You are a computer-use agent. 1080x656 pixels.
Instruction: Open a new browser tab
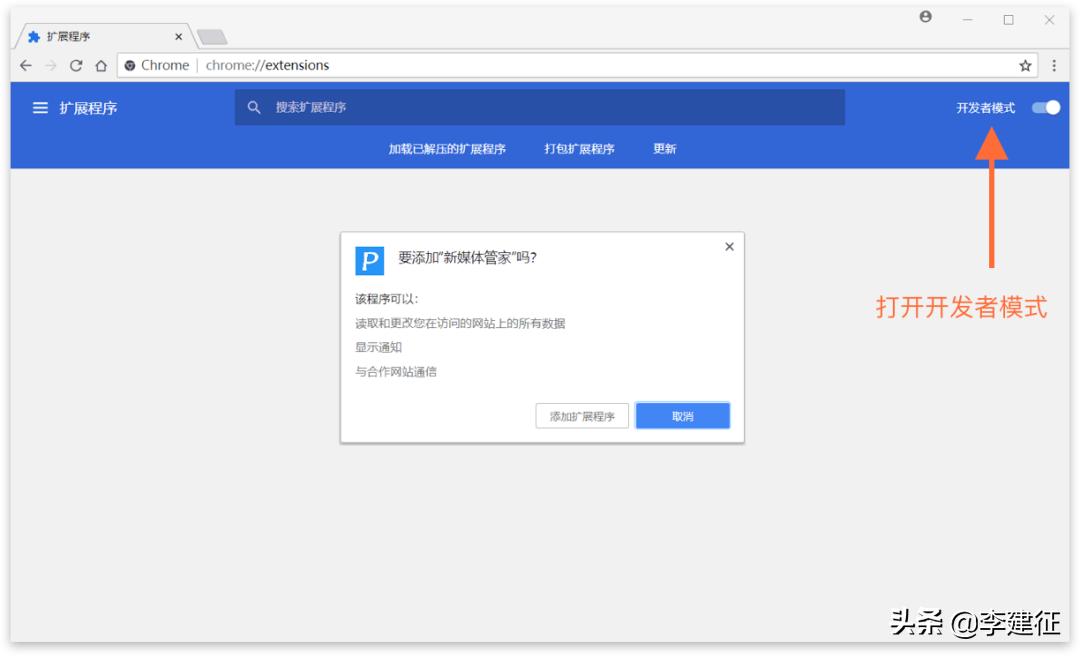pos(210,36)
